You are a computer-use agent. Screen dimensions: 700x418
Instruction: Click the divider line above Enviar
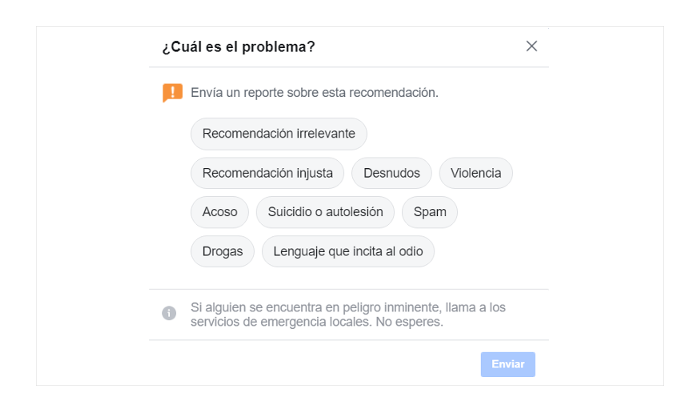(349, 339)
